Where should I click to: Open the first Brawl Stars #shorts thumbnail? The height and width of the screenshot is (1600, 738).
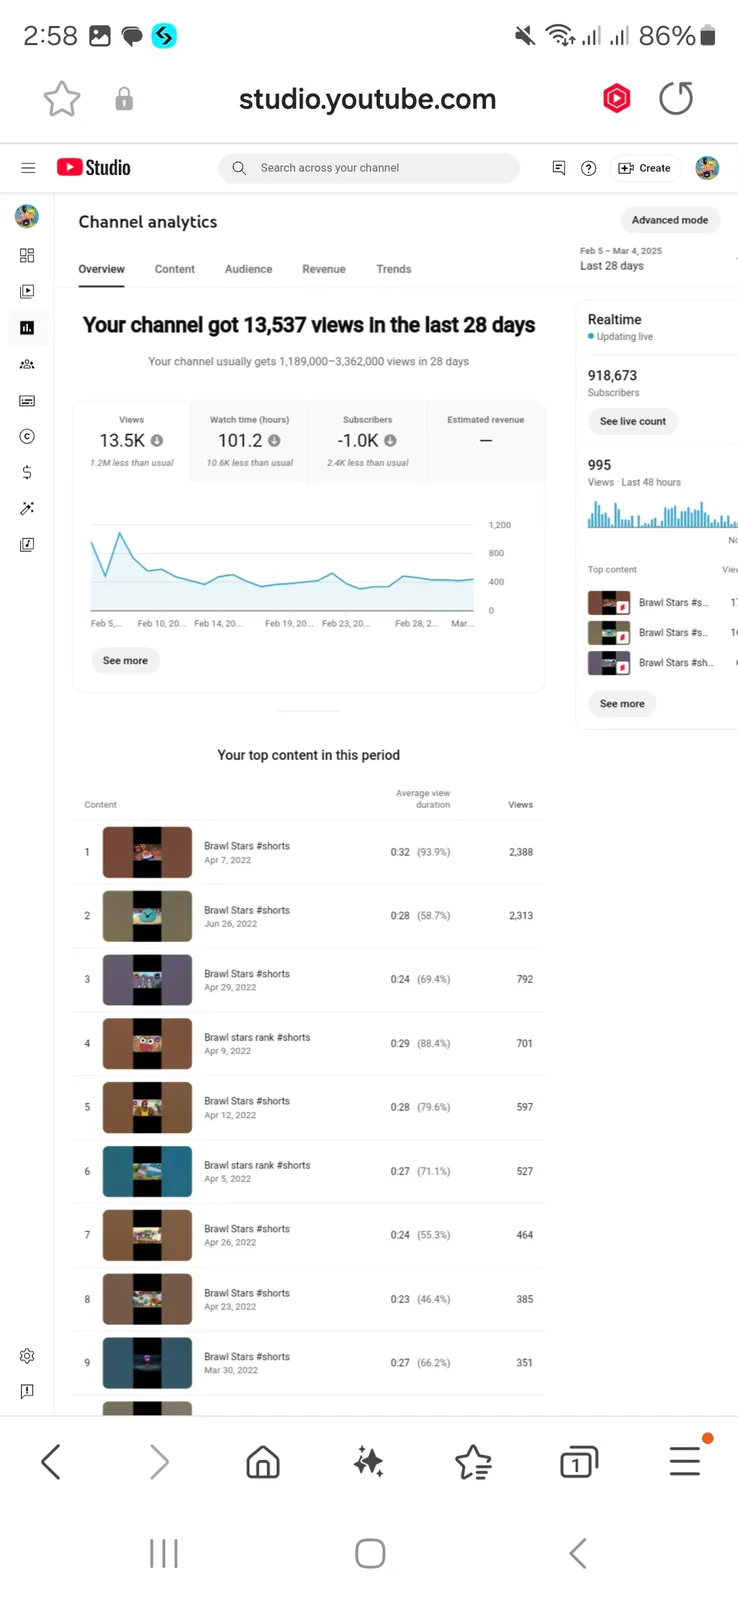(147, 852)
